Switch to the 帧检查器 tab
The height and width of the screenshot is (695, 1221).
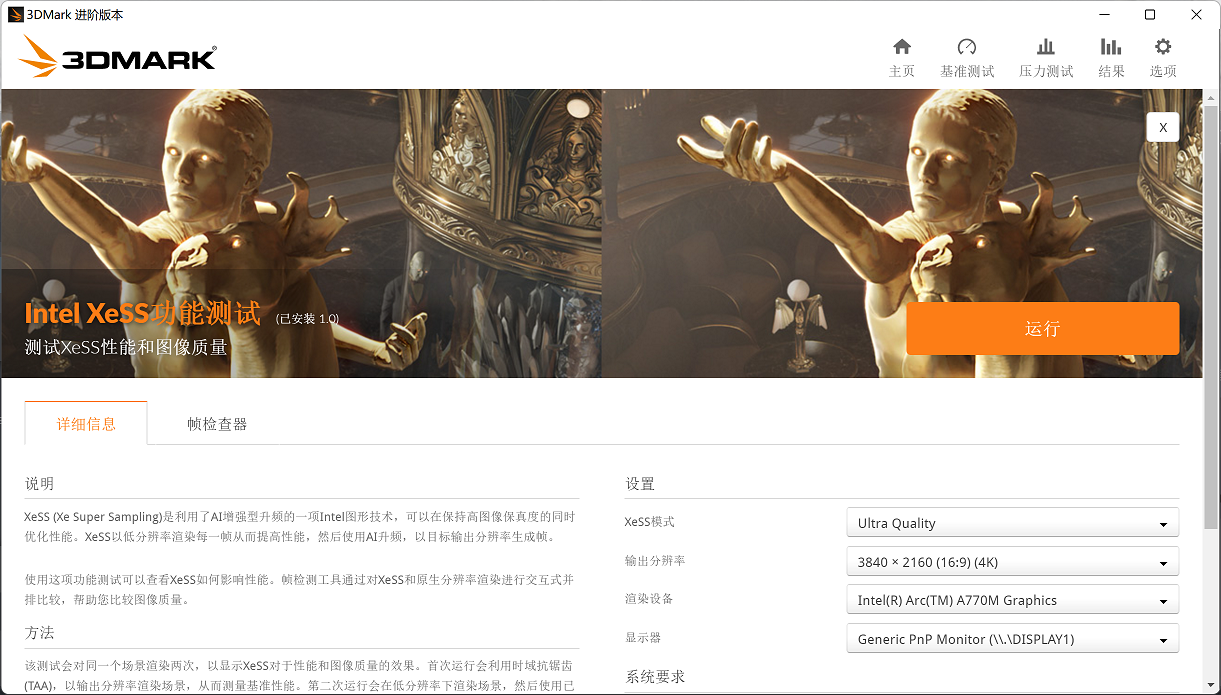[217, 424]
